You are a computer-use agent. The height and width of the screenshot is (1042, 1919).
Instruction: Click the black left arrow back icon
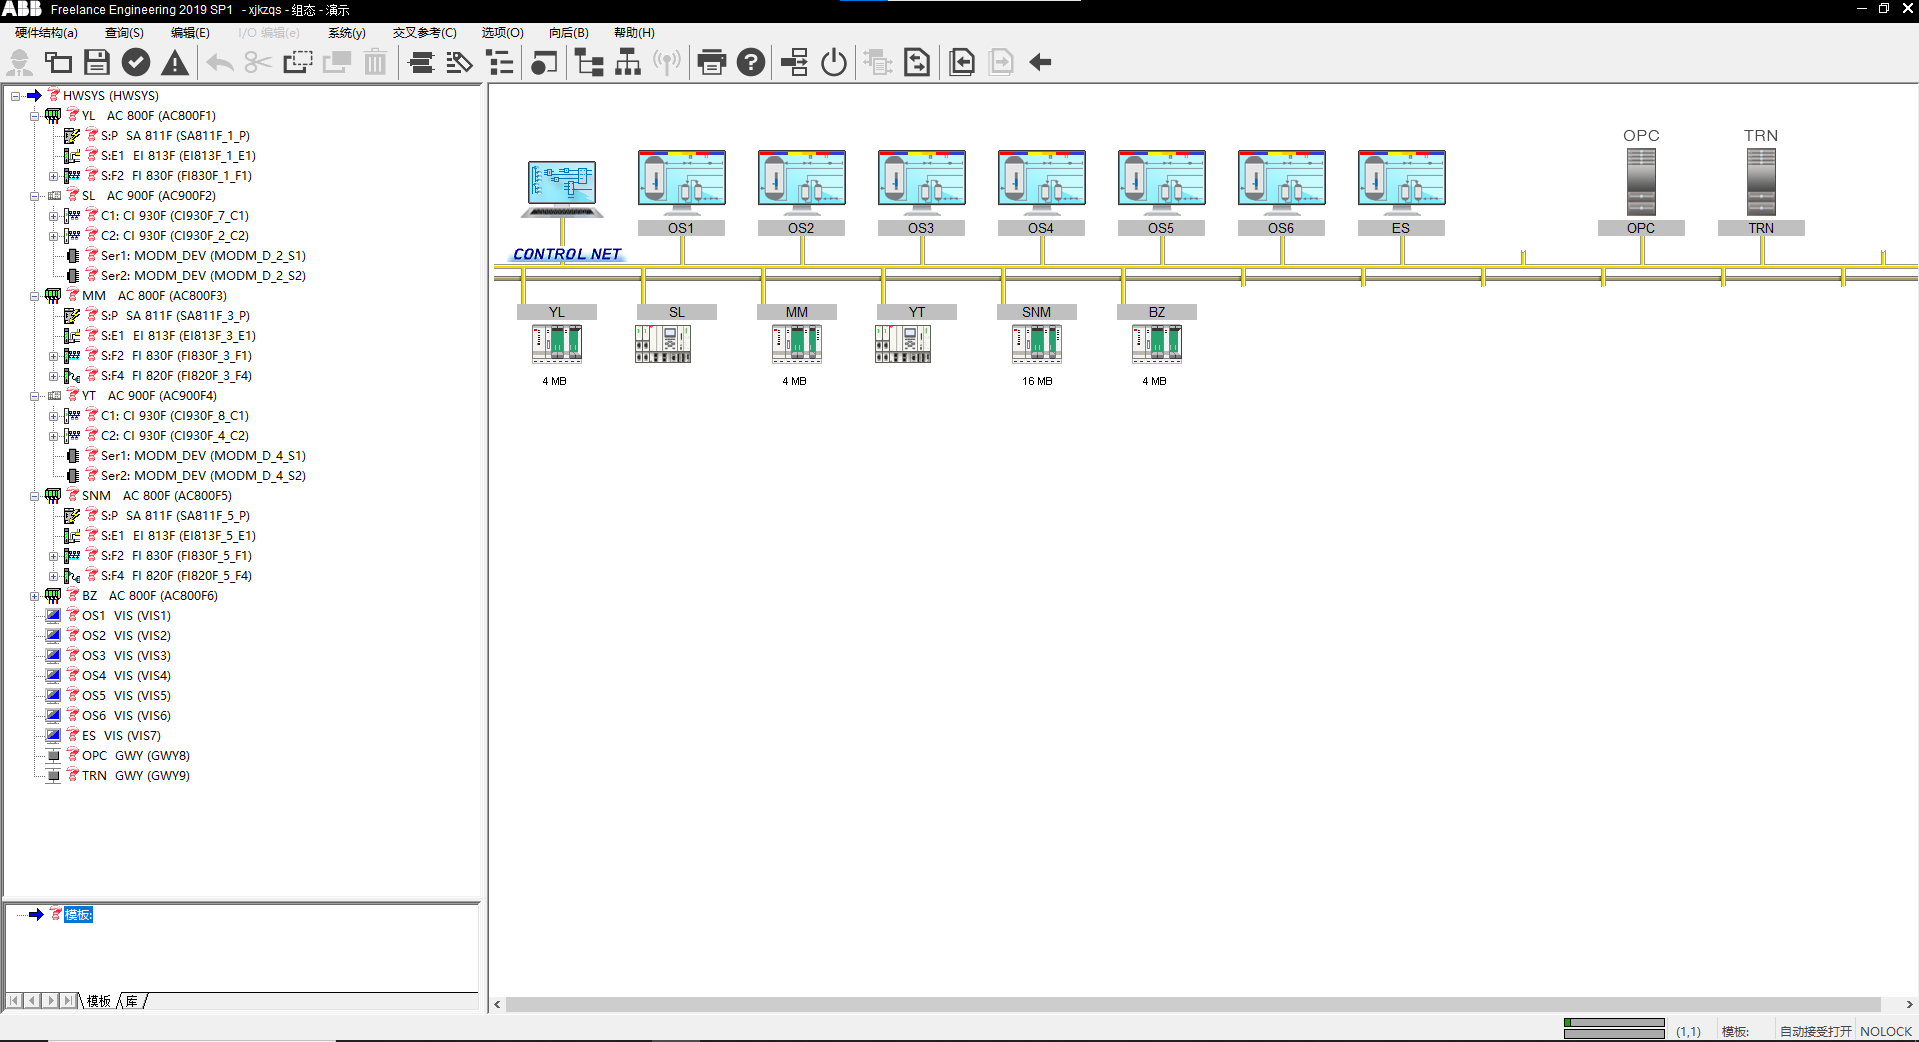tap(1040, 62)
